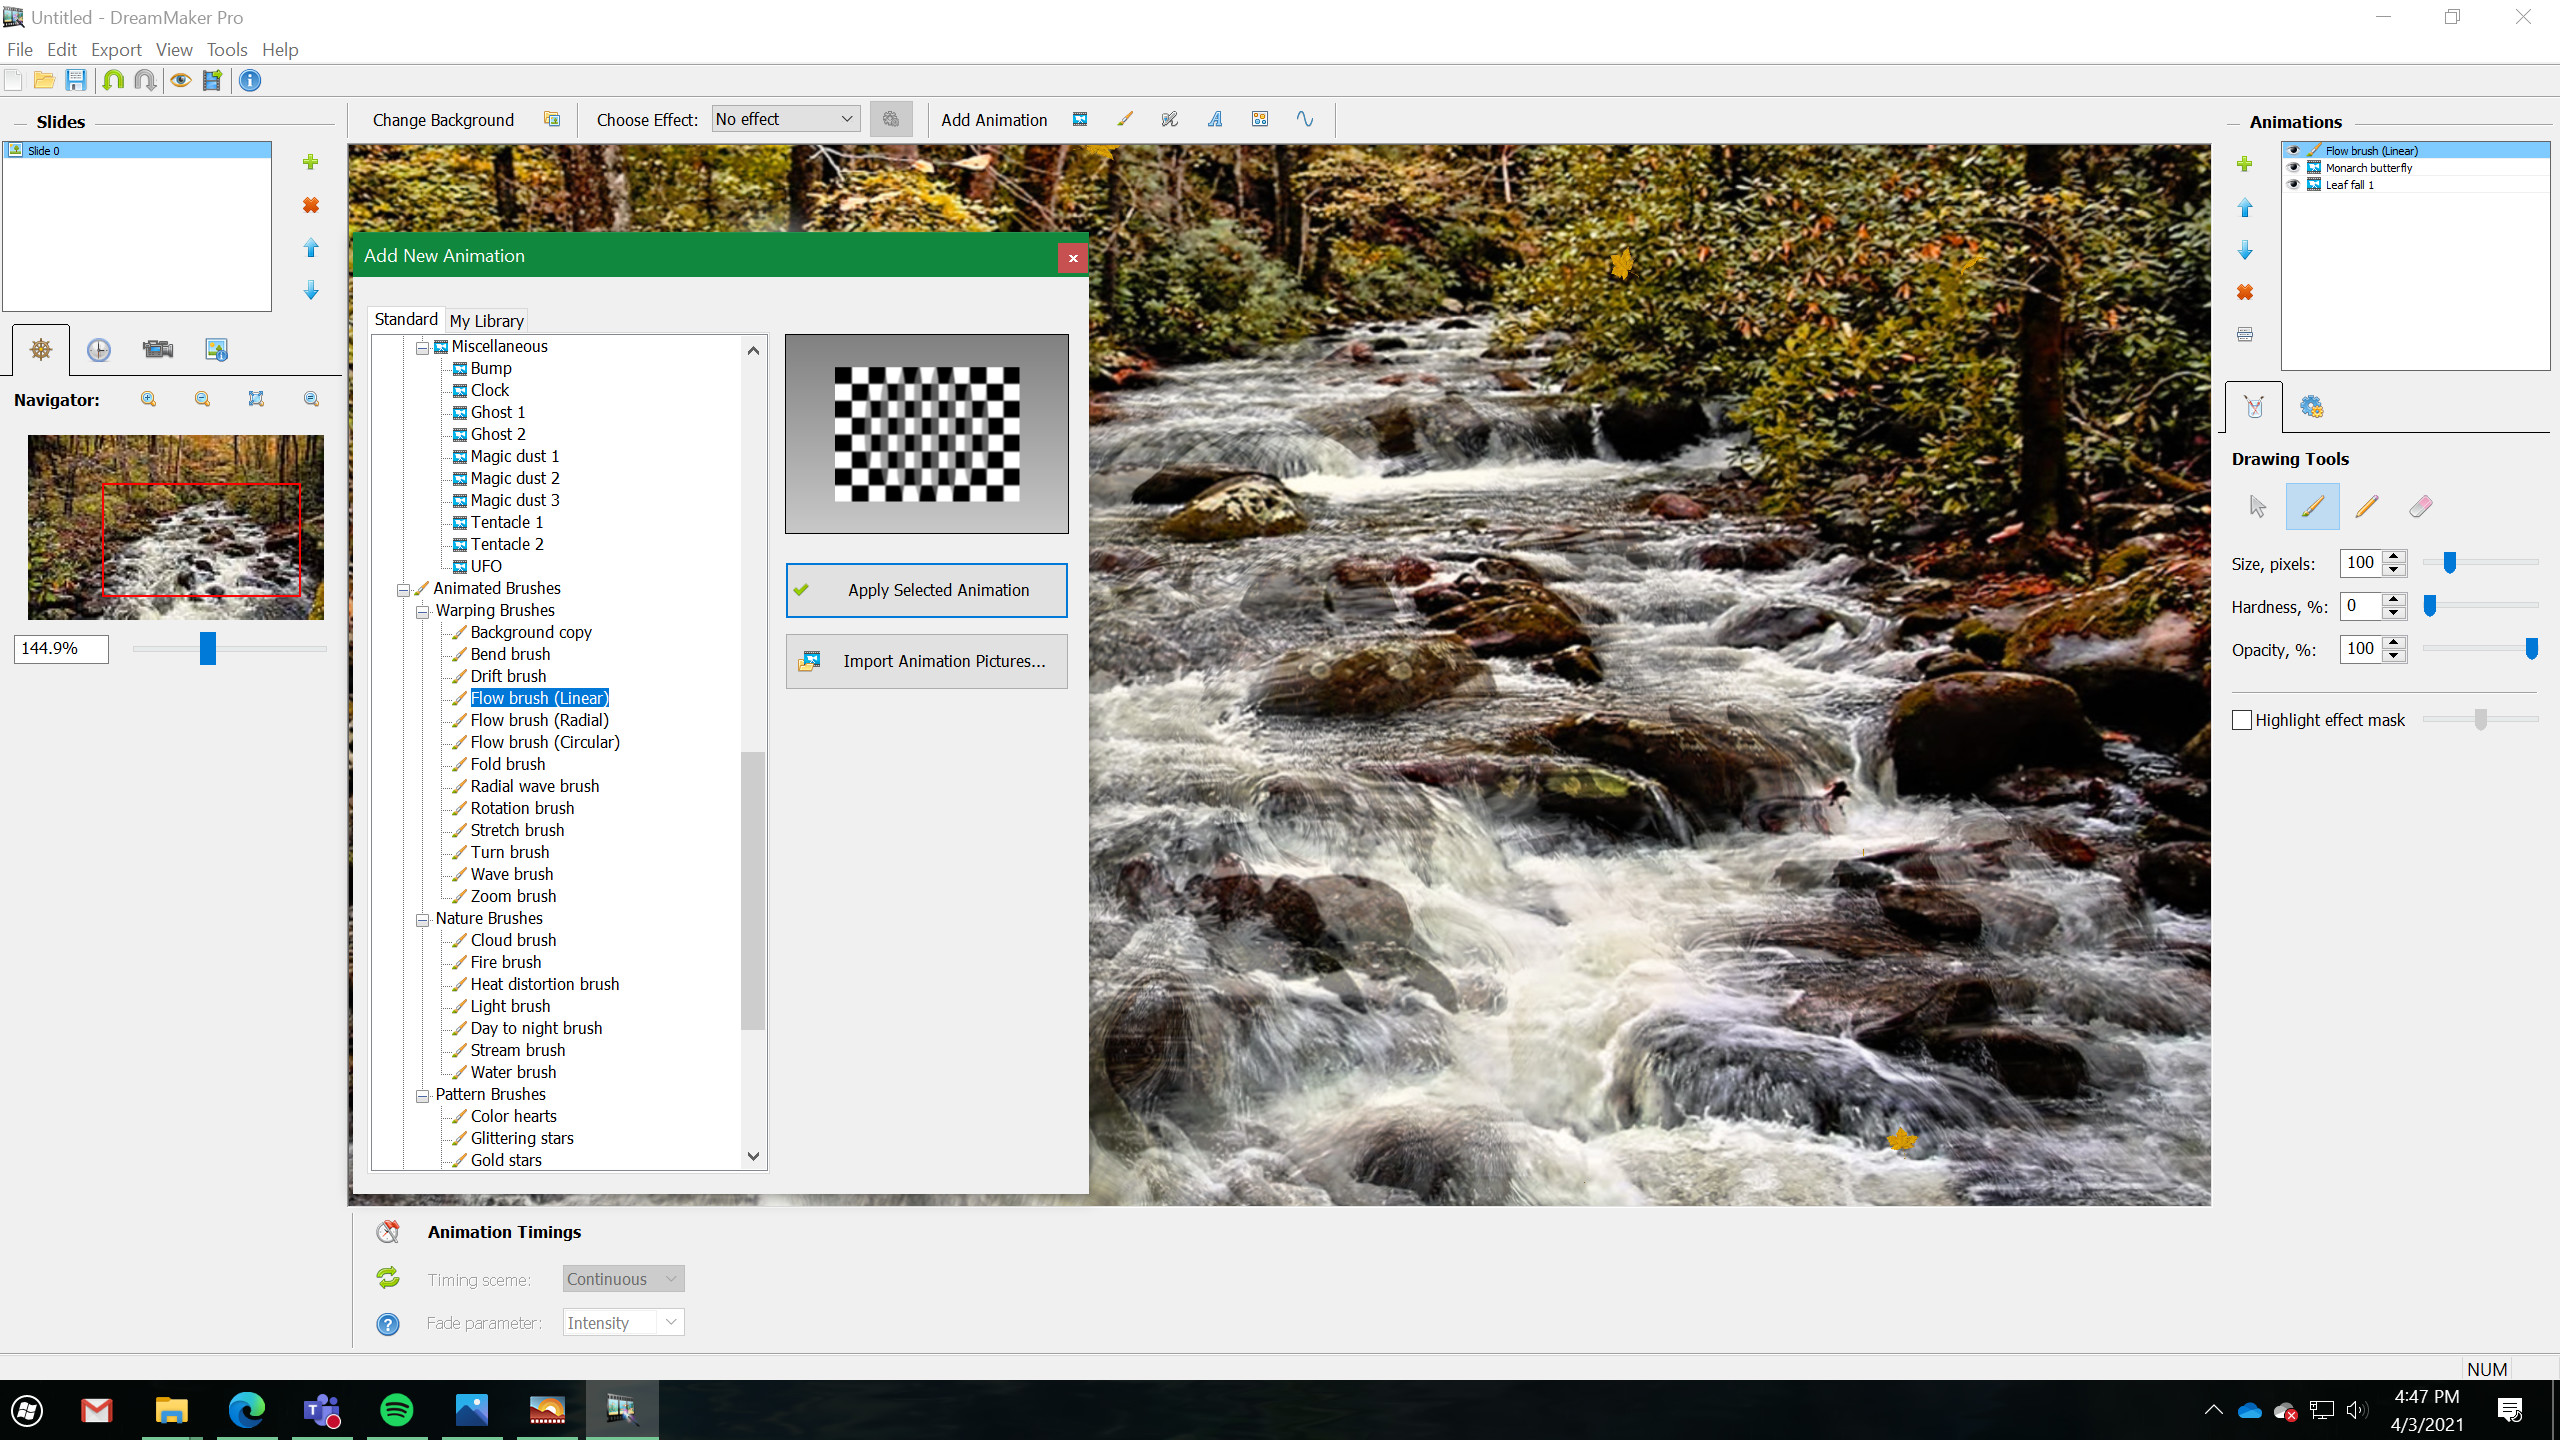Viewport: 2560px width, 1440px height.
Task: Hide the Monarch butterfly animation
Action: pos(2293,168)
